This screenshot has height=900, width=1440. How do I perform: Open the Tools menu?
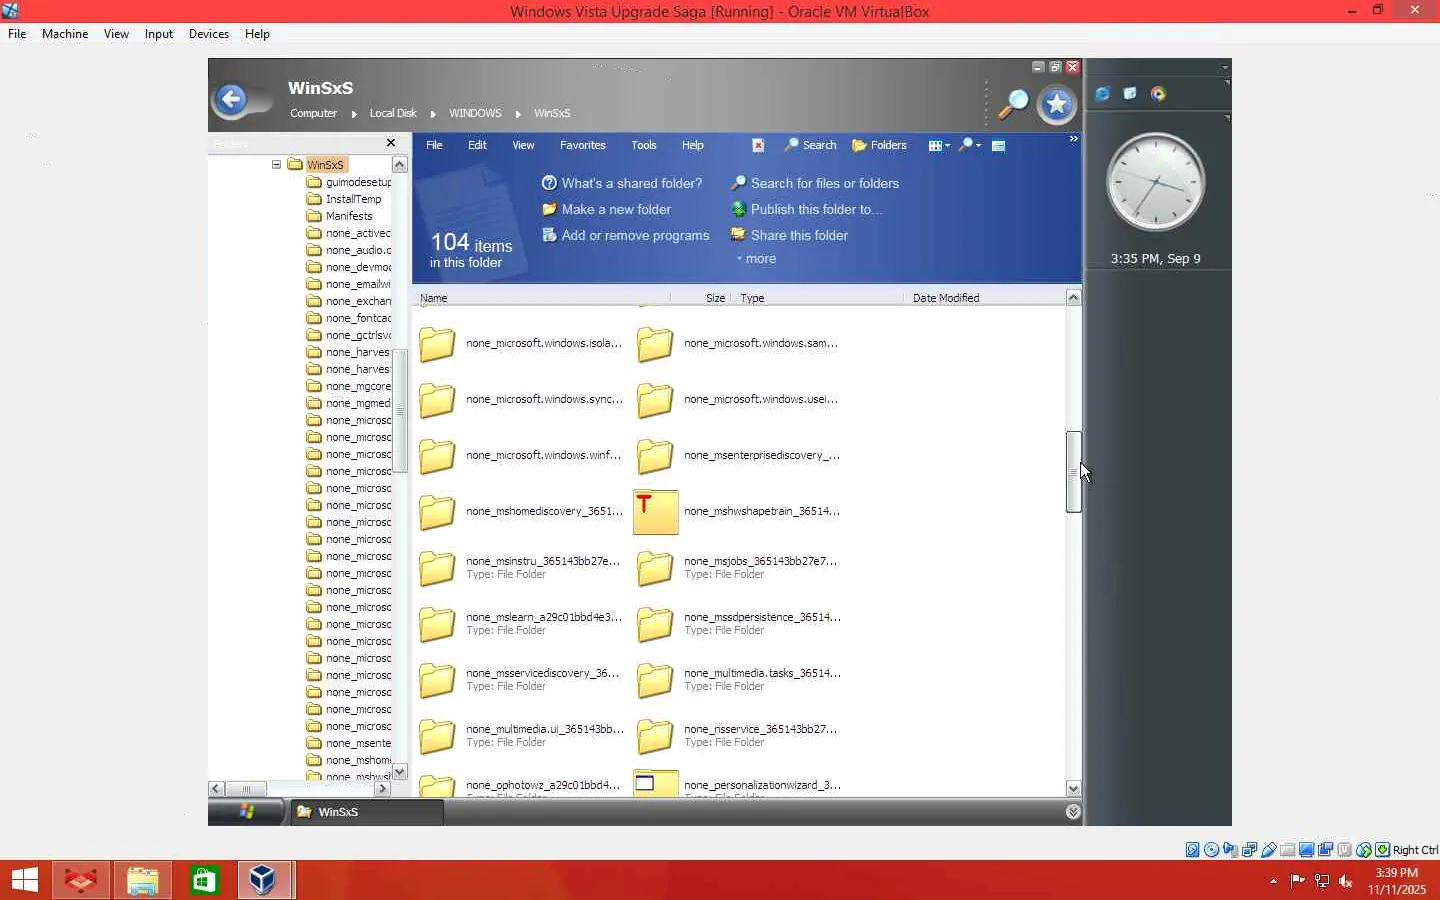click(644, 146)
